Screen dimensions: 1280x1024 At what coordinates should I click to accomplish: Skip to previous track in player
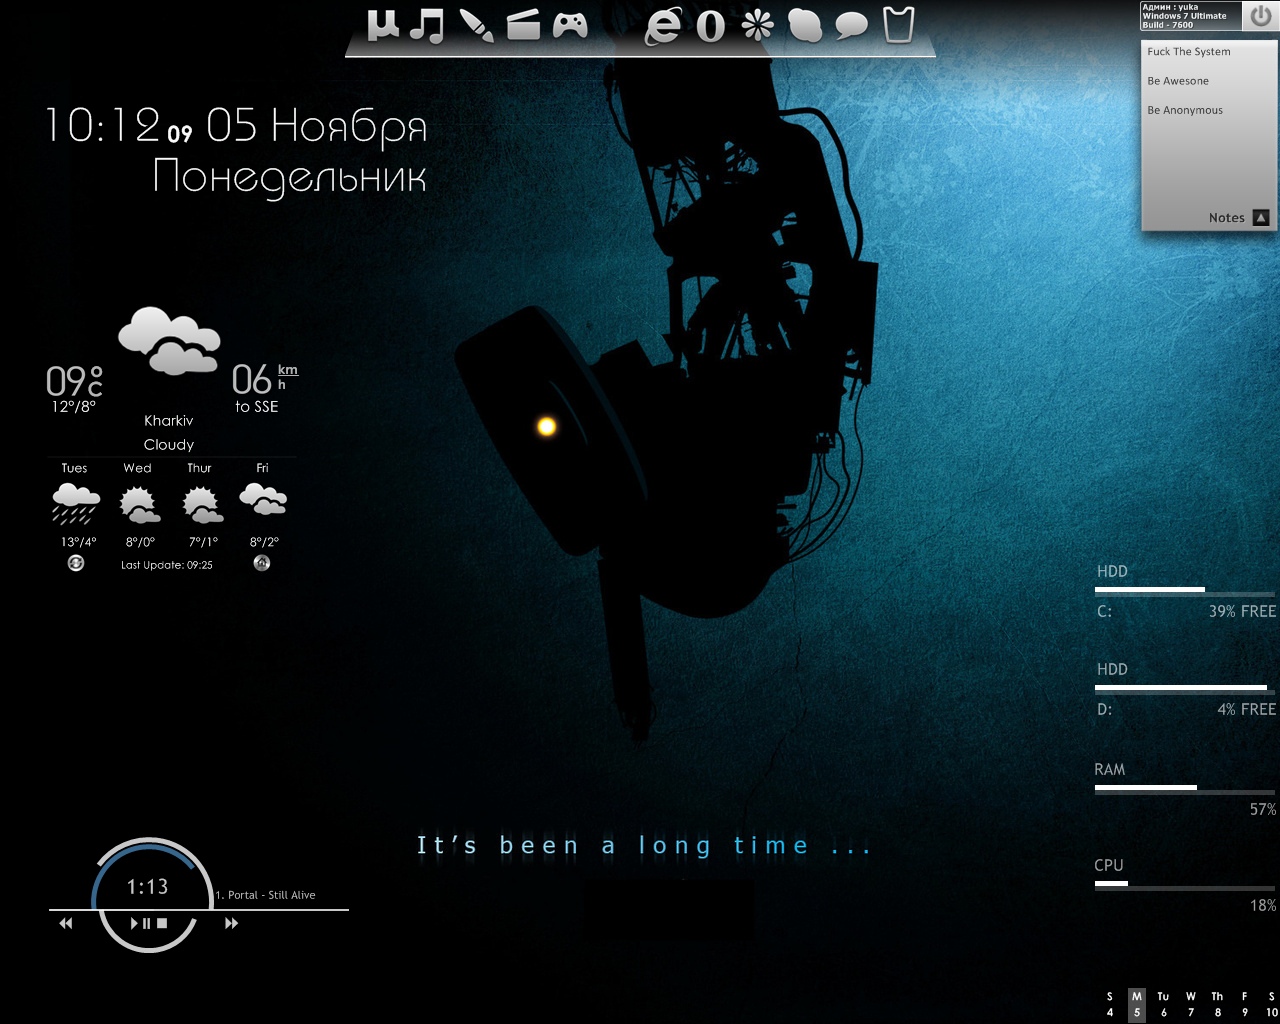click(66, 923)
